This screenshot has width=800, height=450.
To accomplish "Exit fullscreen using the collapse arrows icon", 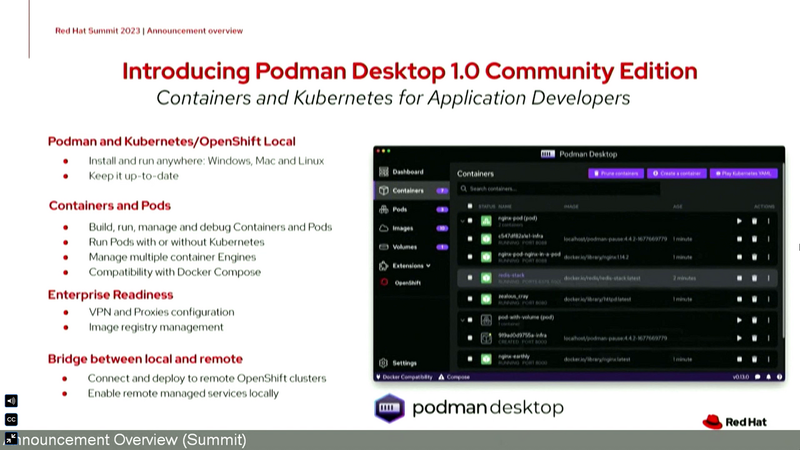I will tap(11, 438).
